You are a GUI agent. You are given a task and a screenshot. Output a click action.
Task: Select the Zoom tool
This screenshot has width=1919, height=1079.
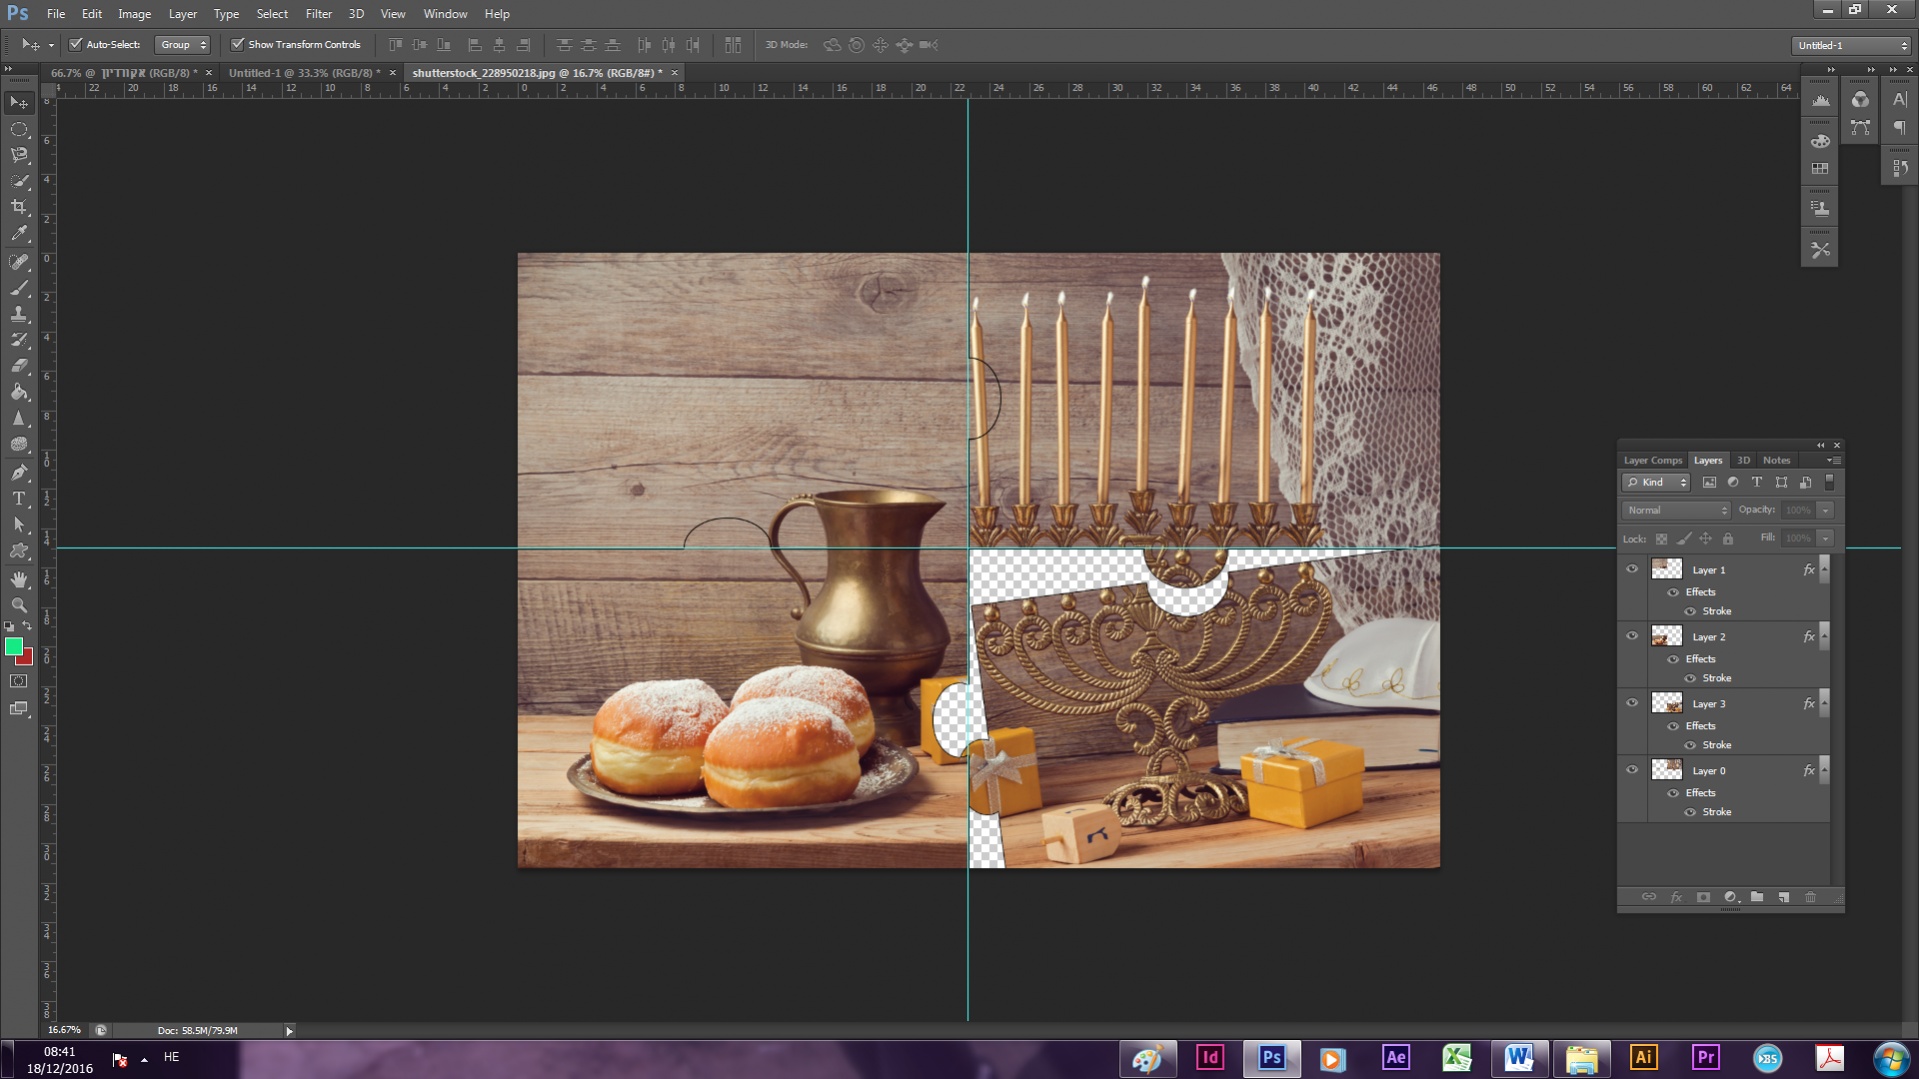pos(19,605)
